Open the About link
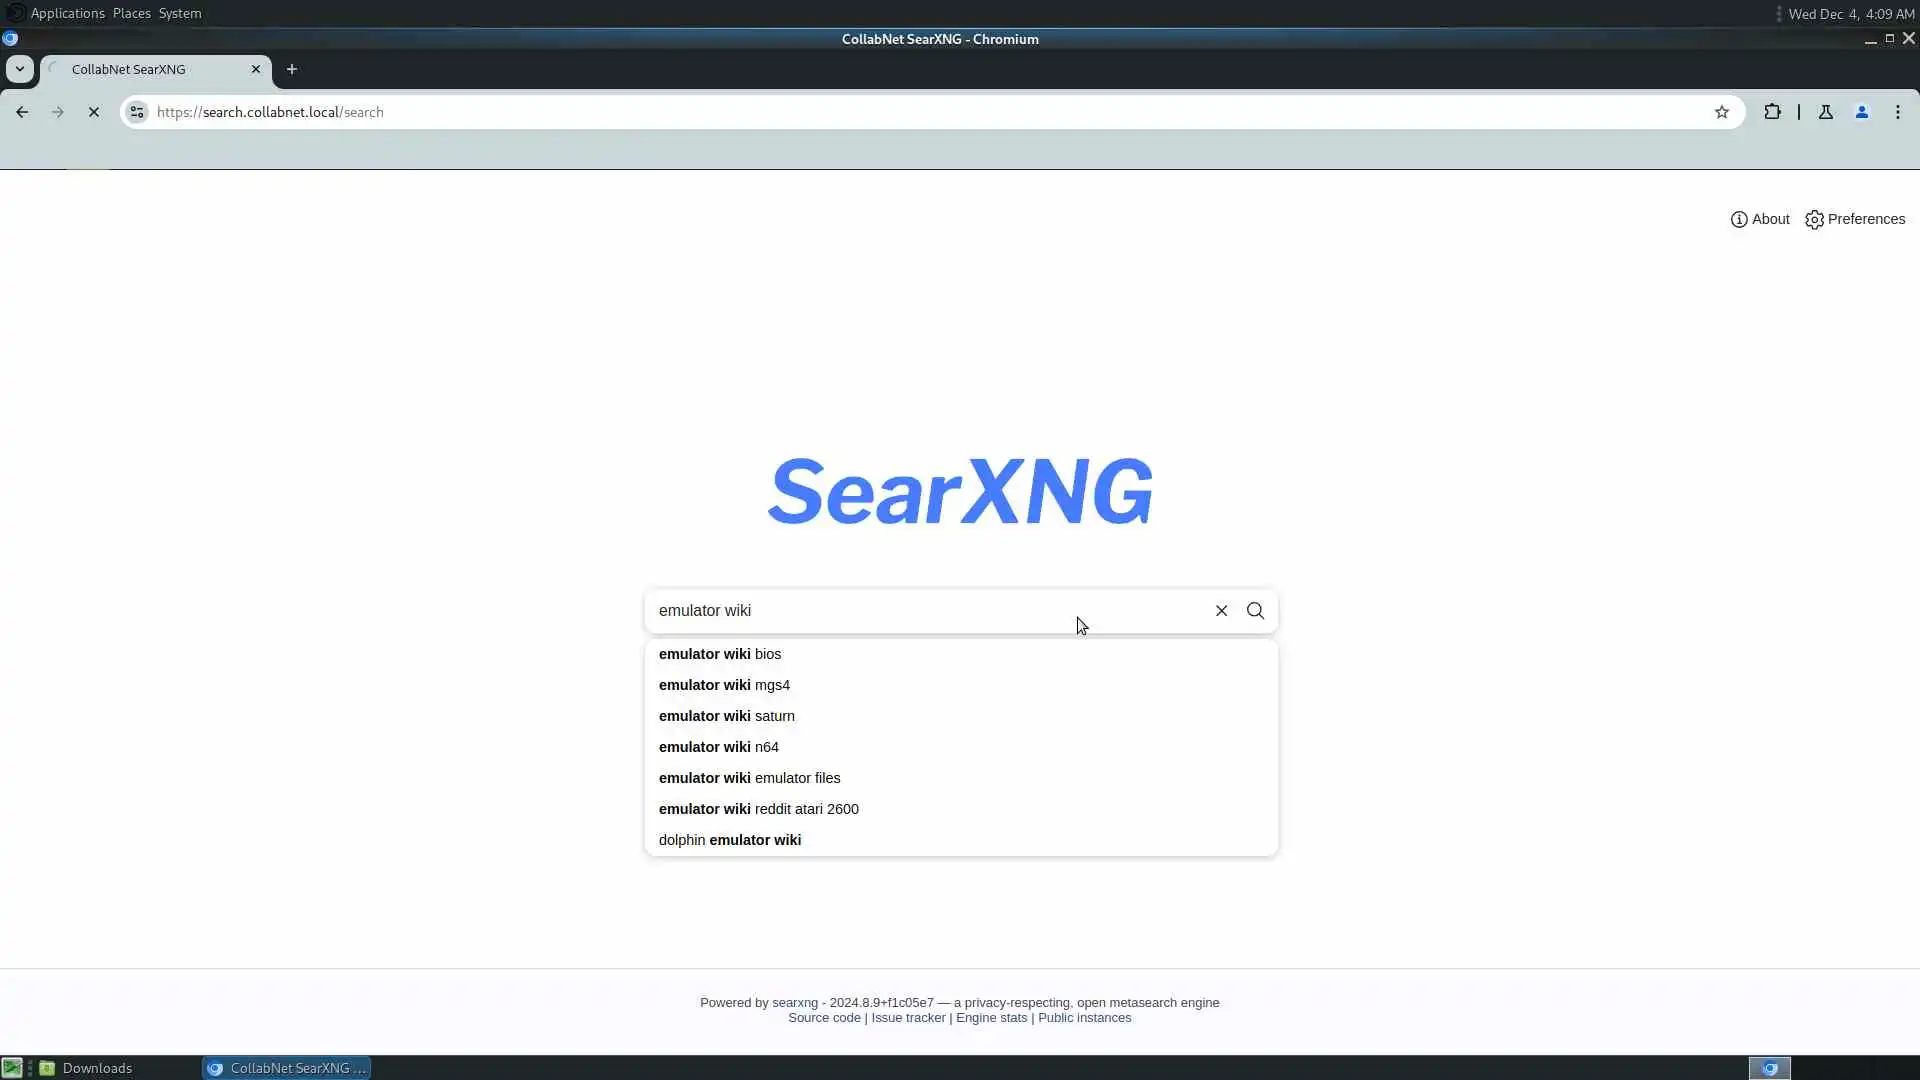 [x=1760, y=219]
